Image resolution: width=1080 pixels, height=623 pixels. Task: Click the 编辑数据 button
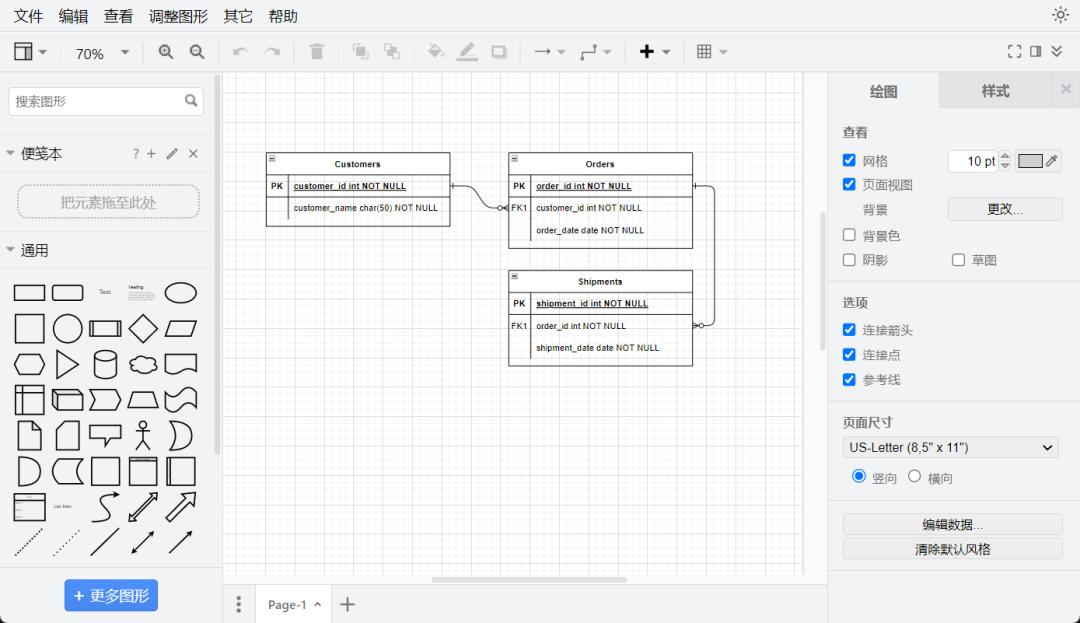(x=952, y=525)
